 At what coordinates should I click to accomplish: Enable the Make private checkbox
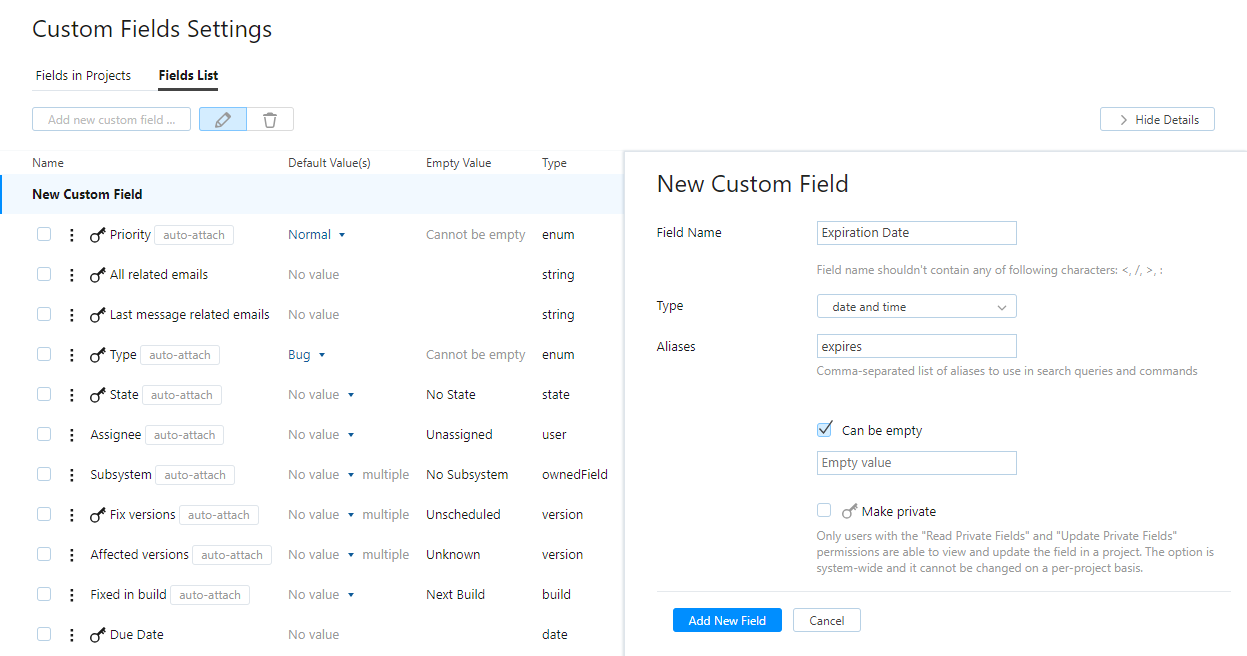pos(824,510)
